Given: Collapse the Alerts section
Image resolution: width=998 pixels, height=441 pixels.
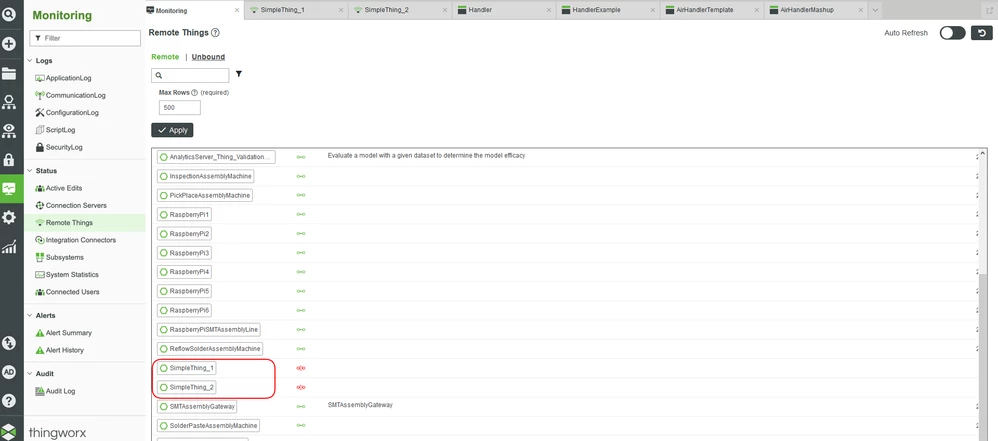Looking at the screenshot, I should [x=29, y=315].
